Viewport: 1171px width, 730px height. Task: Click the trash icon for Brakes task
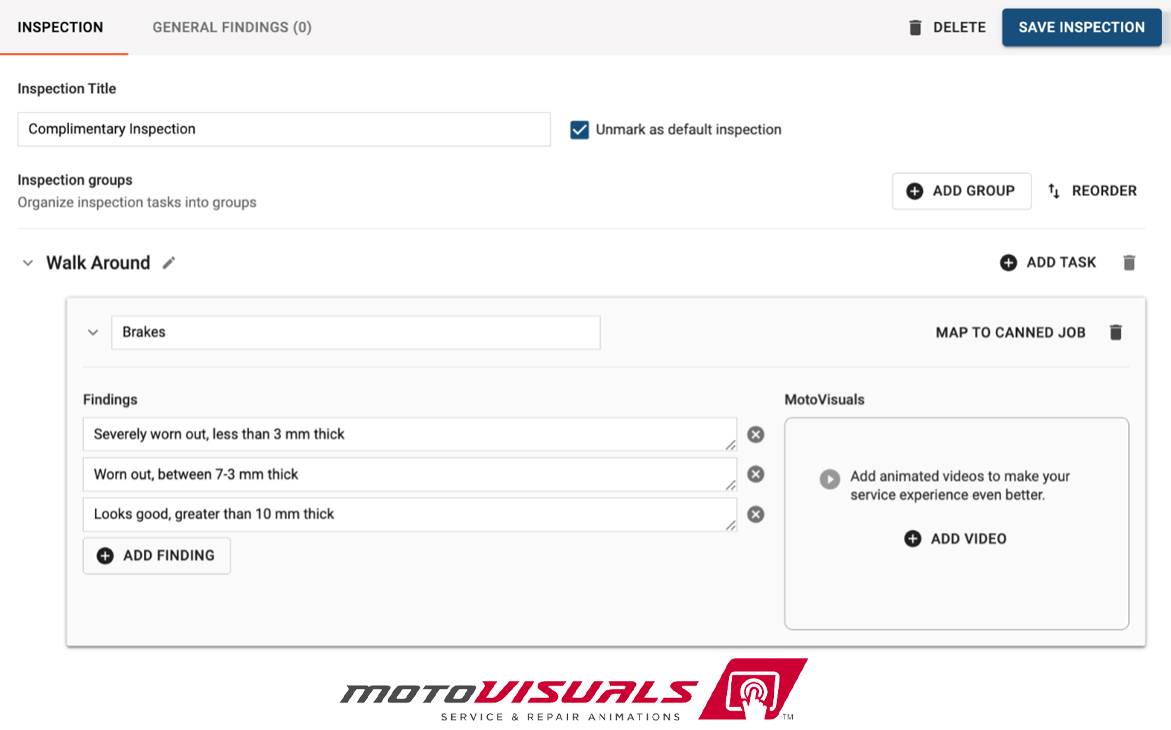(x=1116, y=333)
